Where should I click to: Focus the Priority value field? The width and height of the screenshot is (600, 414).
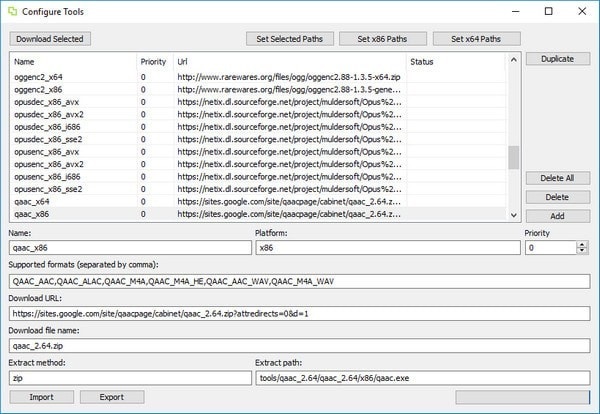[551, 248]
